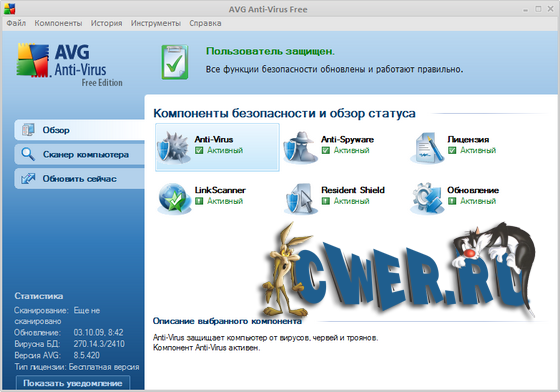Click the magnifier scanner icon
The height and width of the screenshot is (392, 560).
pos(28,154)
